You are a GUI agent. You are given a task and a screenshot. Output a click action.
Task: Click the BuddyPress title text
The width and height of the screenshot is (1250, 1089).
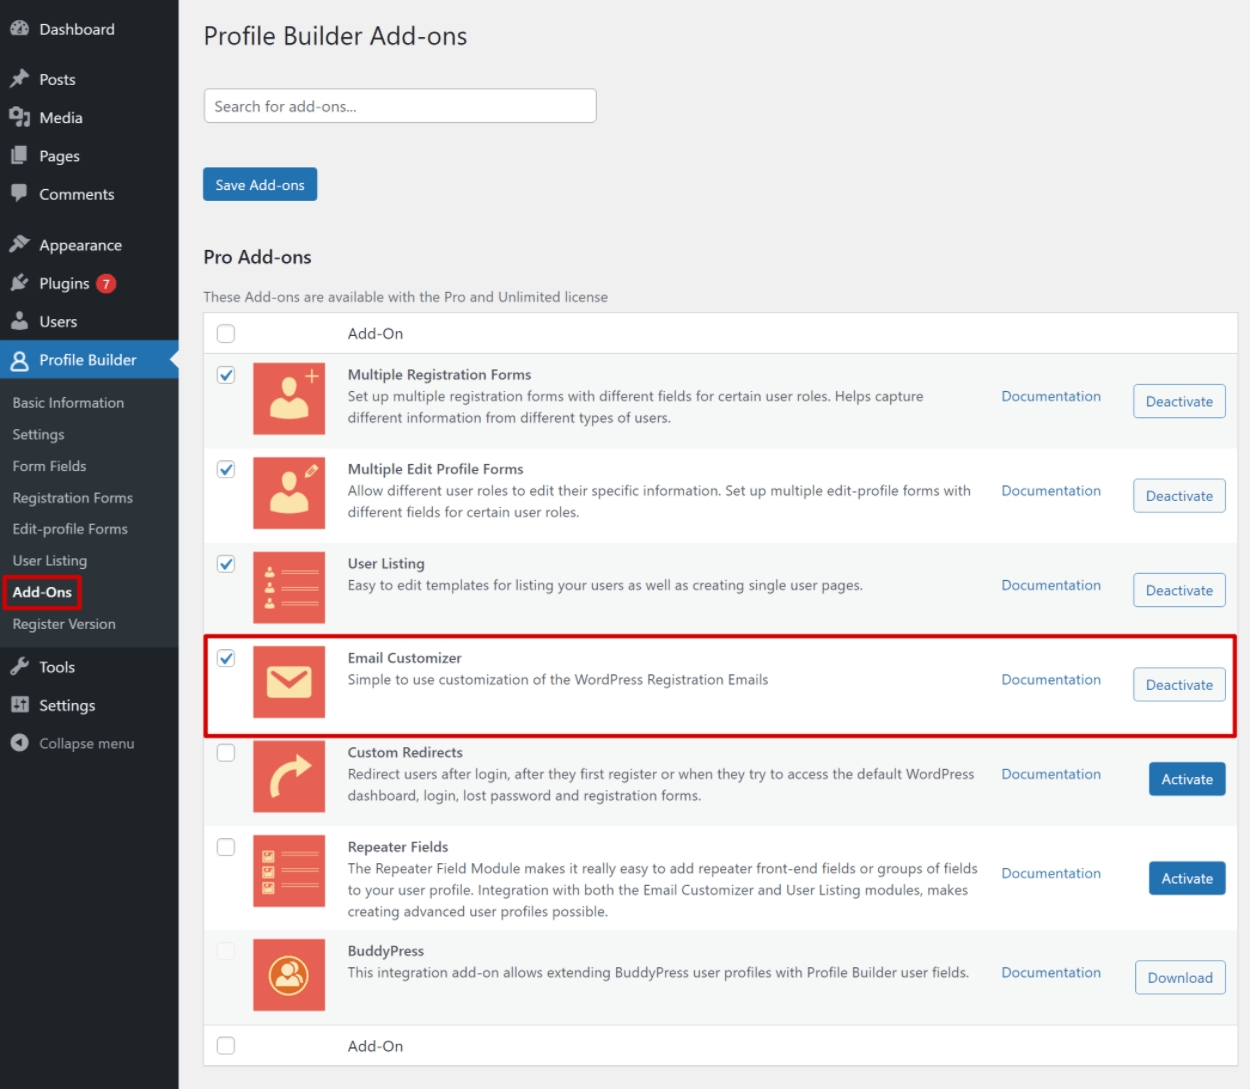coord(386,951)
